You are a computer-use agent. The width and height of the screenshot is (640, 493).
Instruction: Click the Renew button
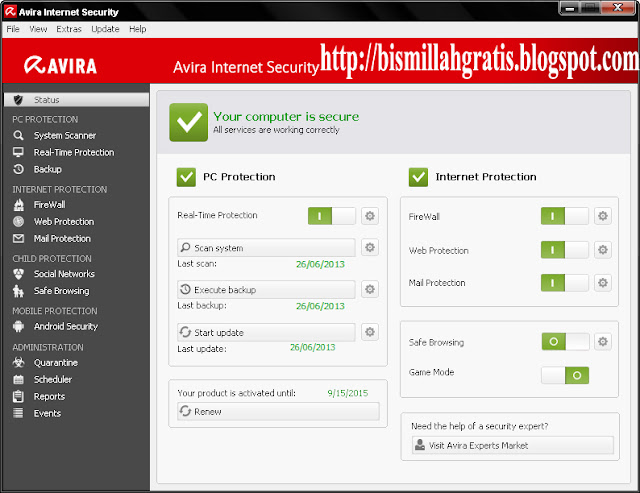pyautogui.click(x=278, y=411)
